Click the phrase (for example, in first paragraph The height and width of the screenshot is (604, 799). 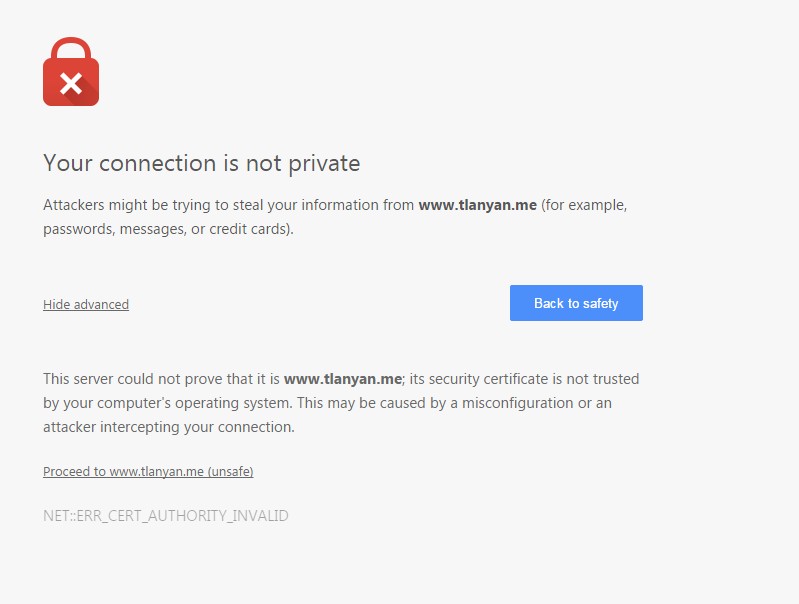pyautogui.click(x=585, y=205)
